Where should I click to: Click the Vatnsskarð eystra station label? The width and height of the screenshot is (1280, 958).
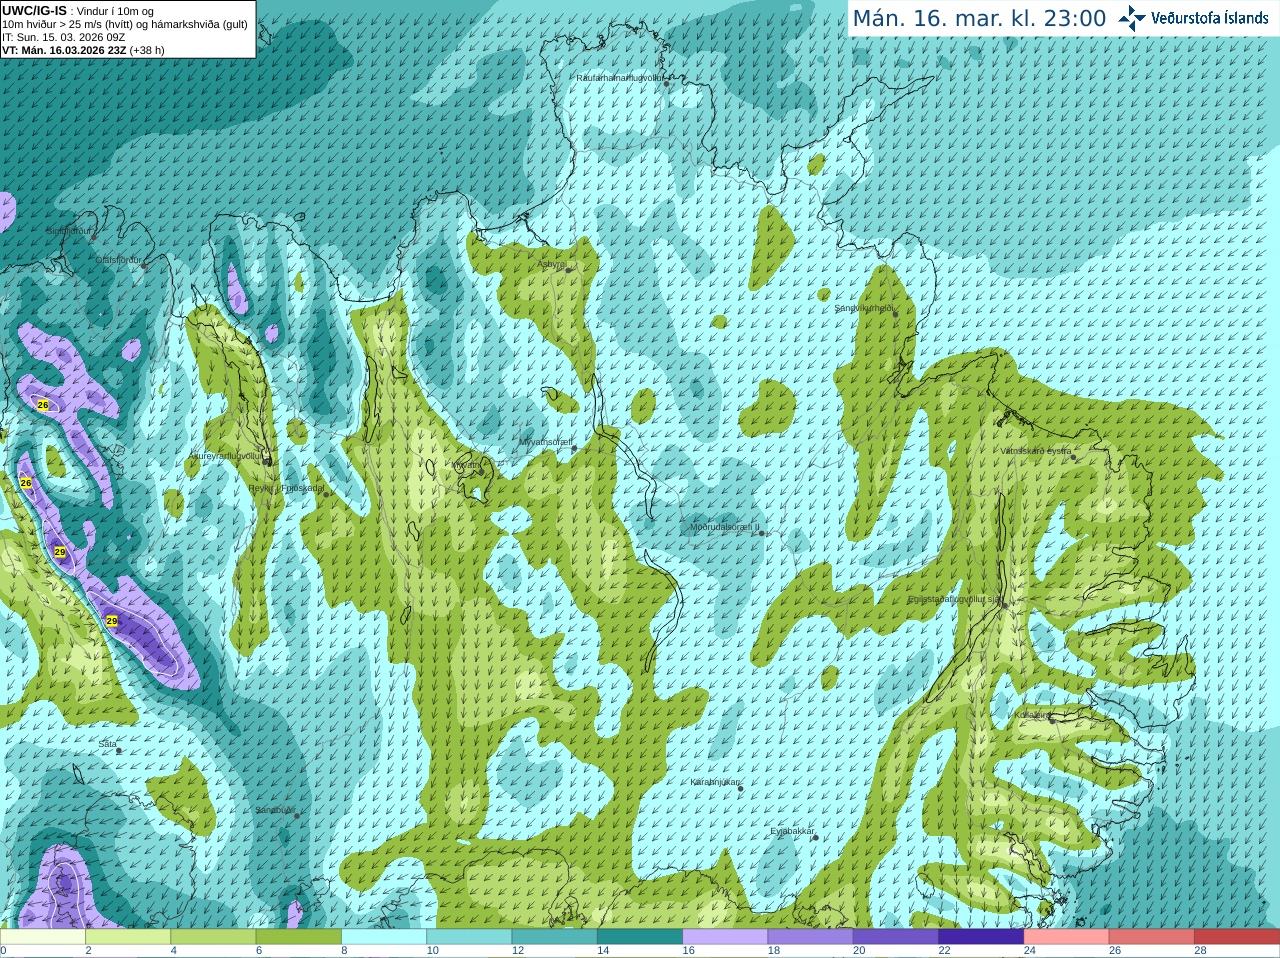point(1036,451)
